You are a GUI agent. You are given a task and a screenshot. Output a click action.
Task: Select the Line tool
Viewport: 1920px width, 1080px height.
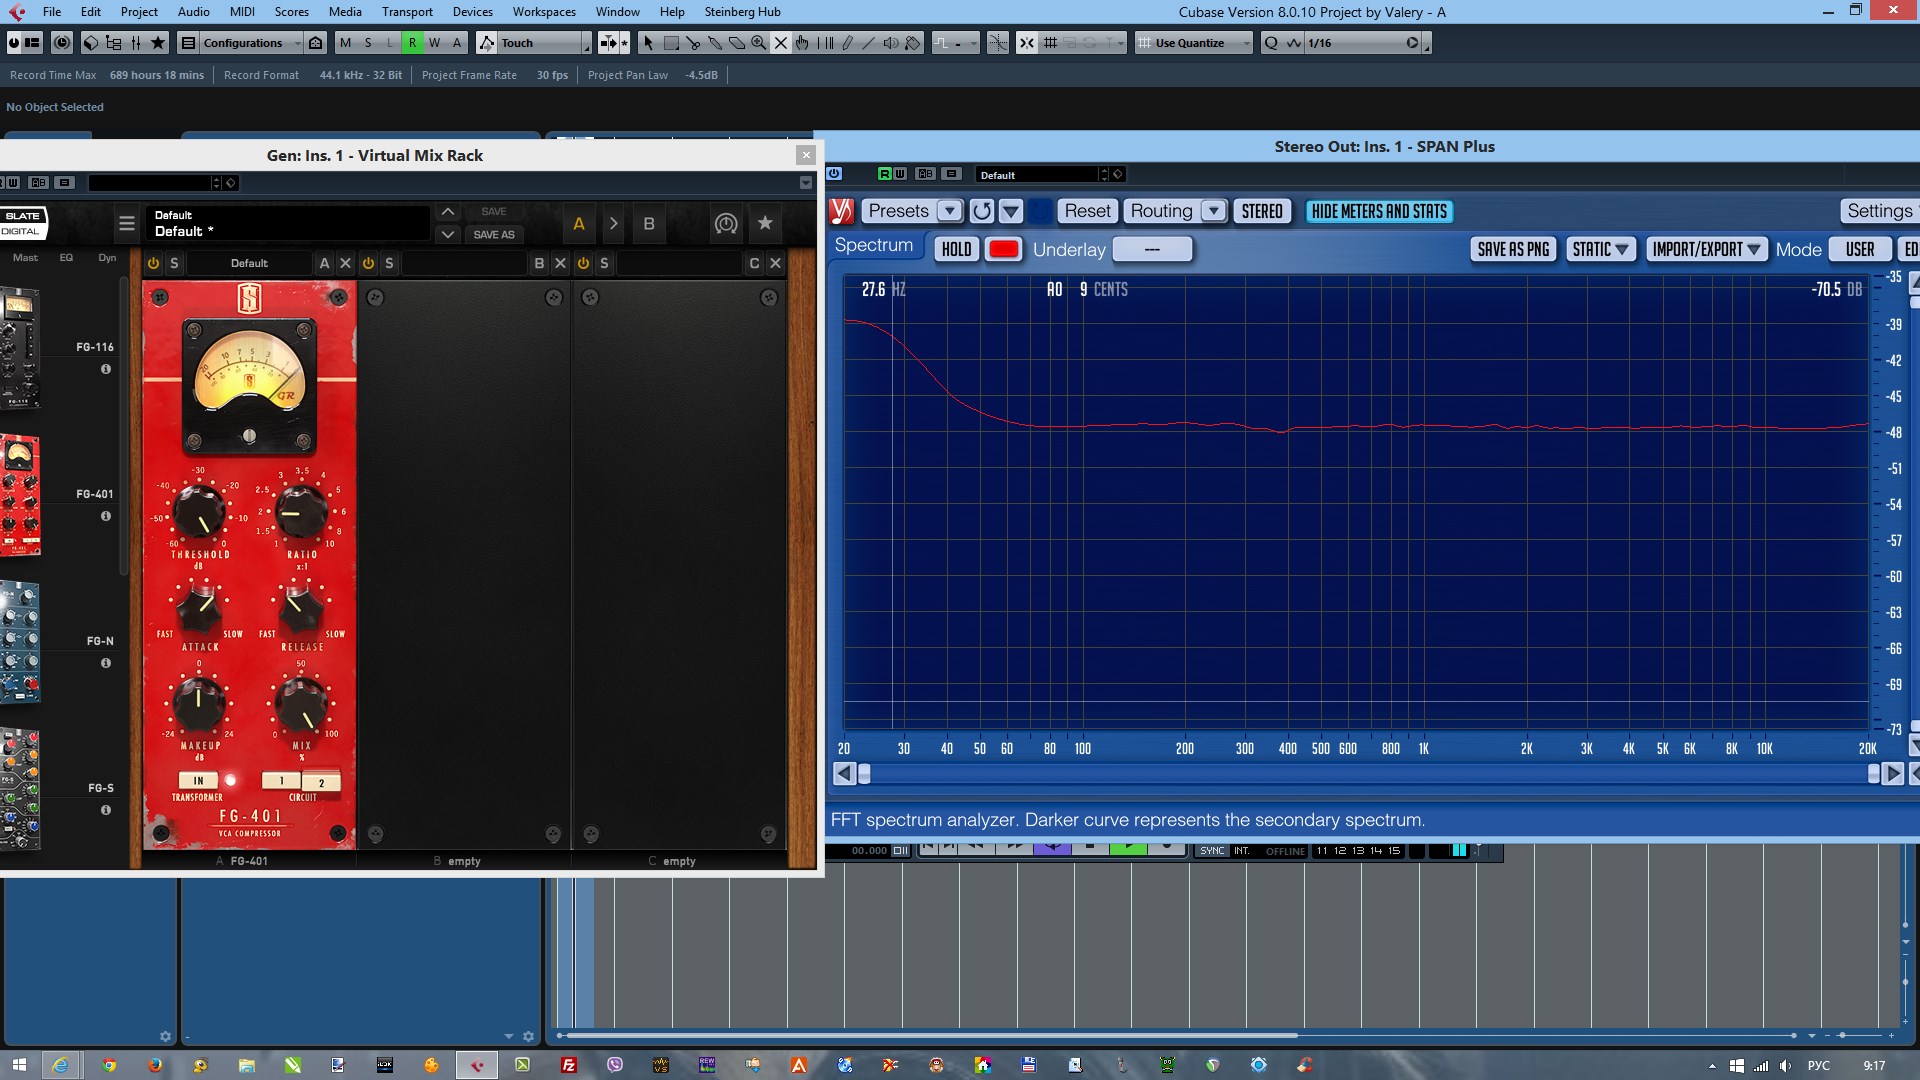coord(869,43)
